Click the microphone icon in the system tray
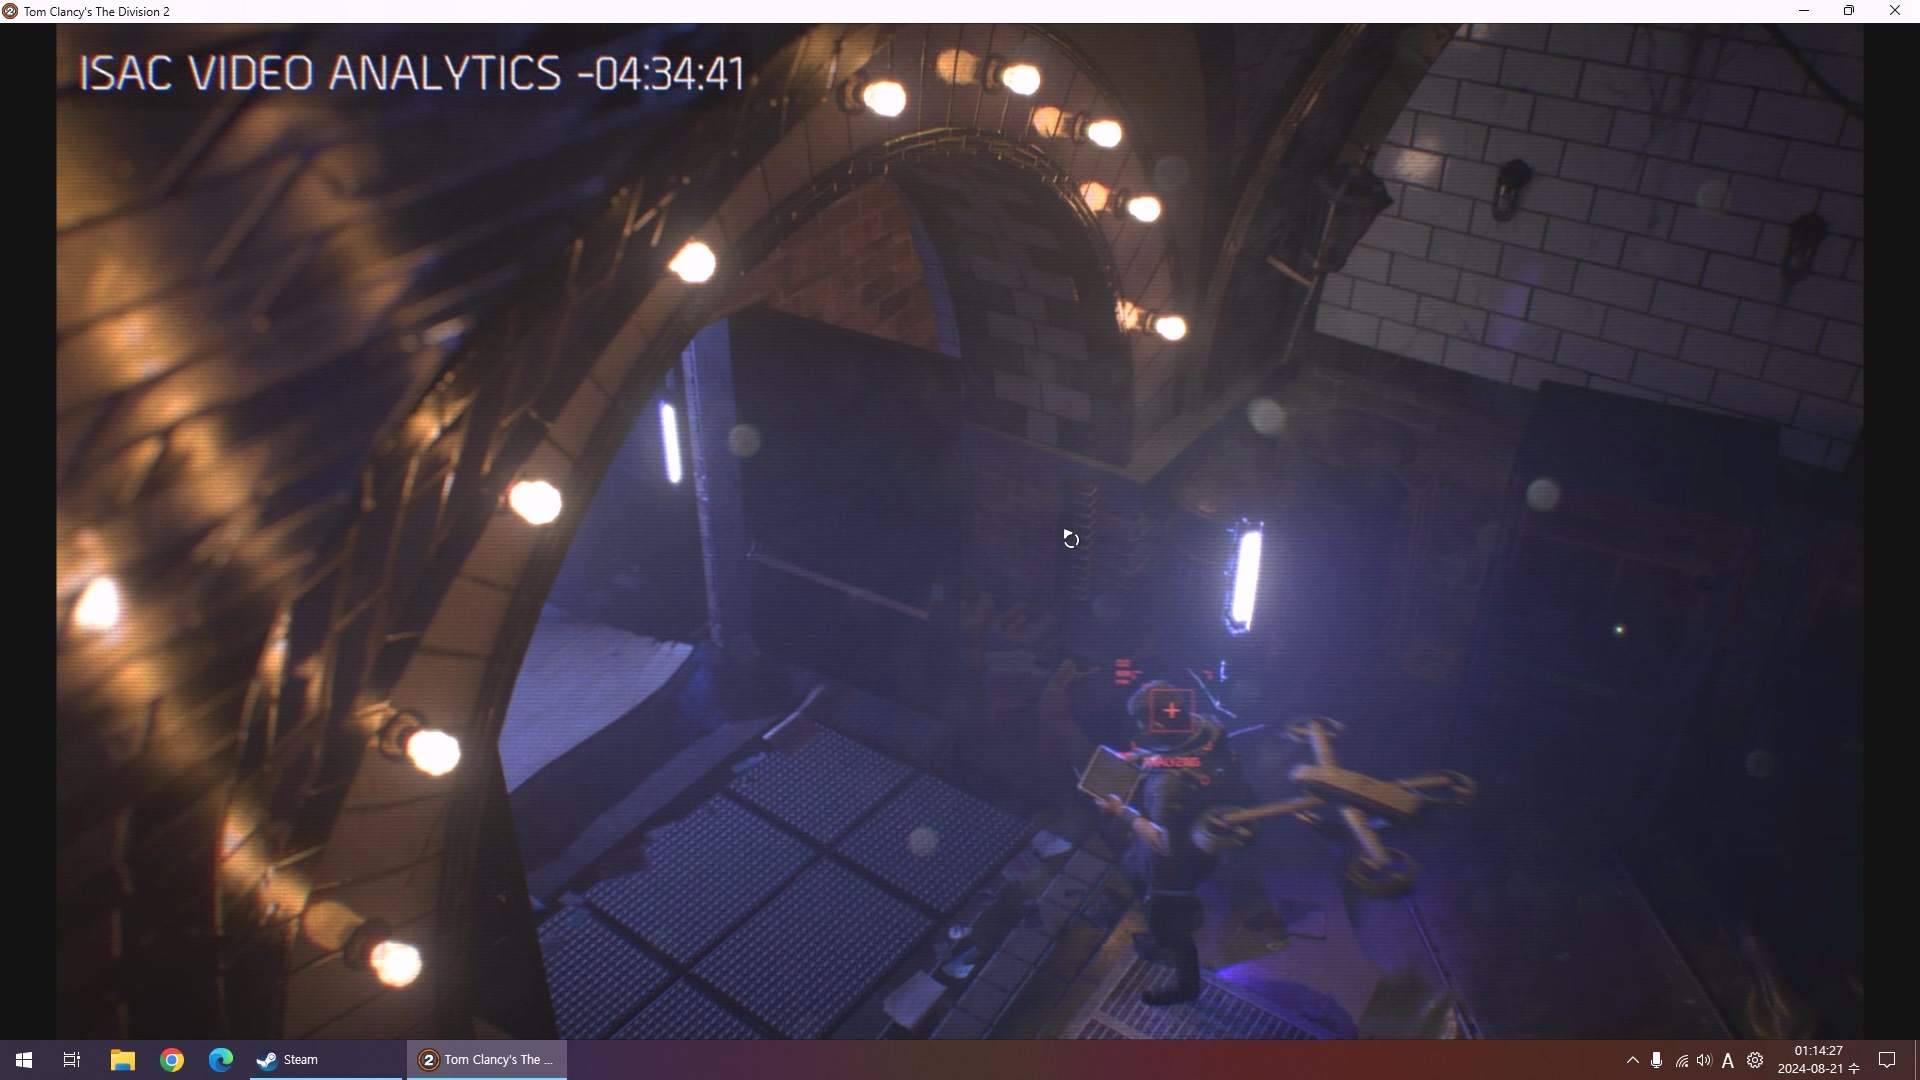The image size is (1920, 1080). click(x=1657, y=1060)
